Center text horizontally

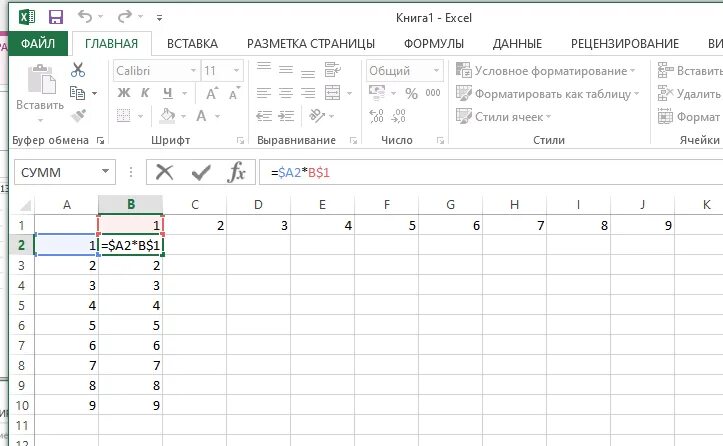pos(286,93)
